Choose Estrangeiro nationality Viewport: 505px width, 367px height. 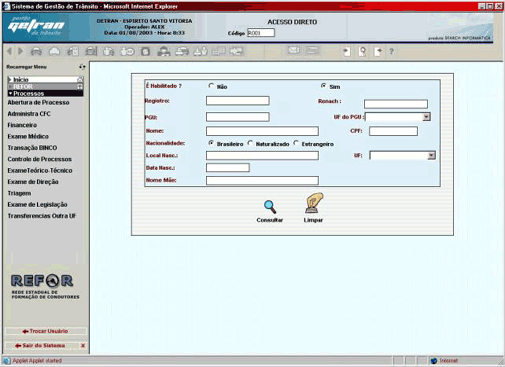point(296,143)
